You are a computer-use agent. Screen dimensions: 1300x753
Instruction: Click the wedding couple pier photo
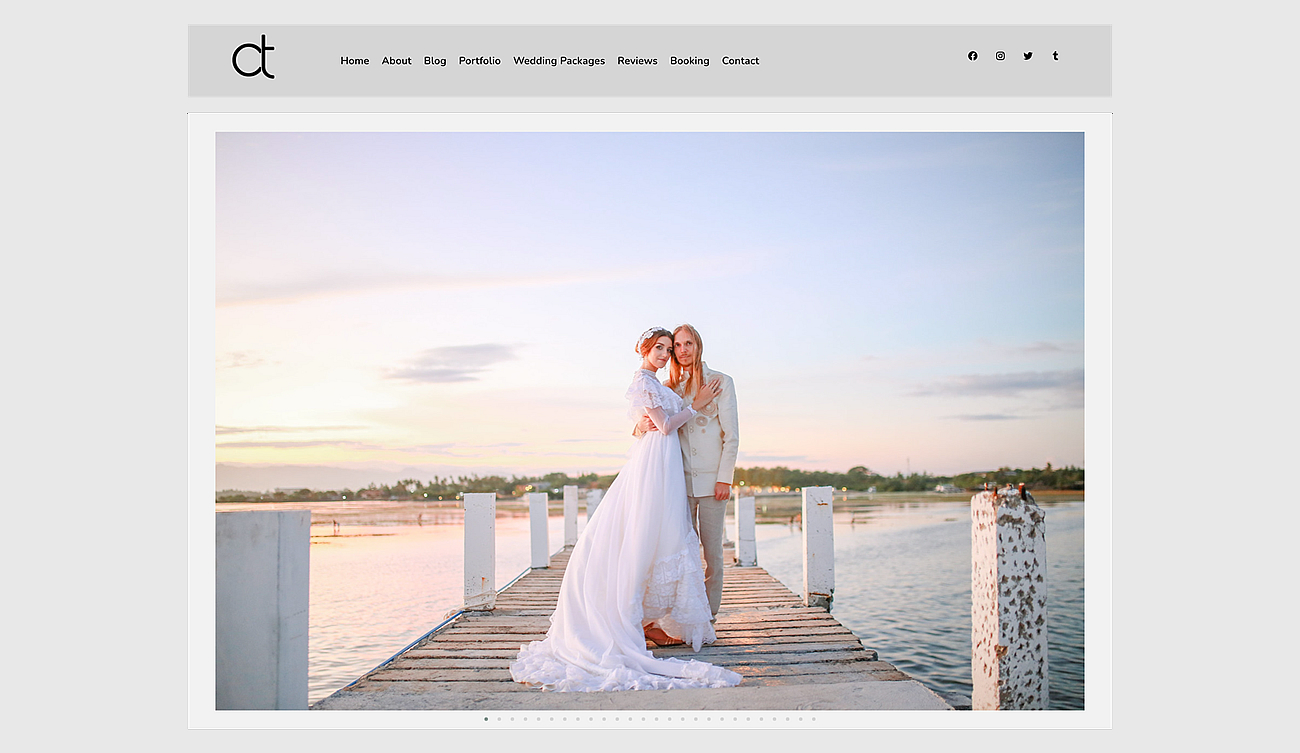650,420
